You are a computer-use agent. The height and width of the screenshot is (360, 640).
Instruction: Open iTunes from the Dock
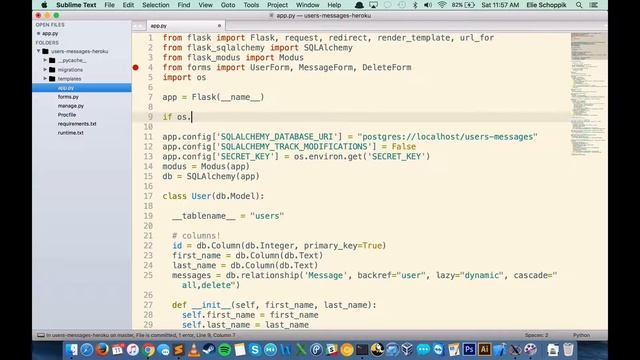click(133, 350)
